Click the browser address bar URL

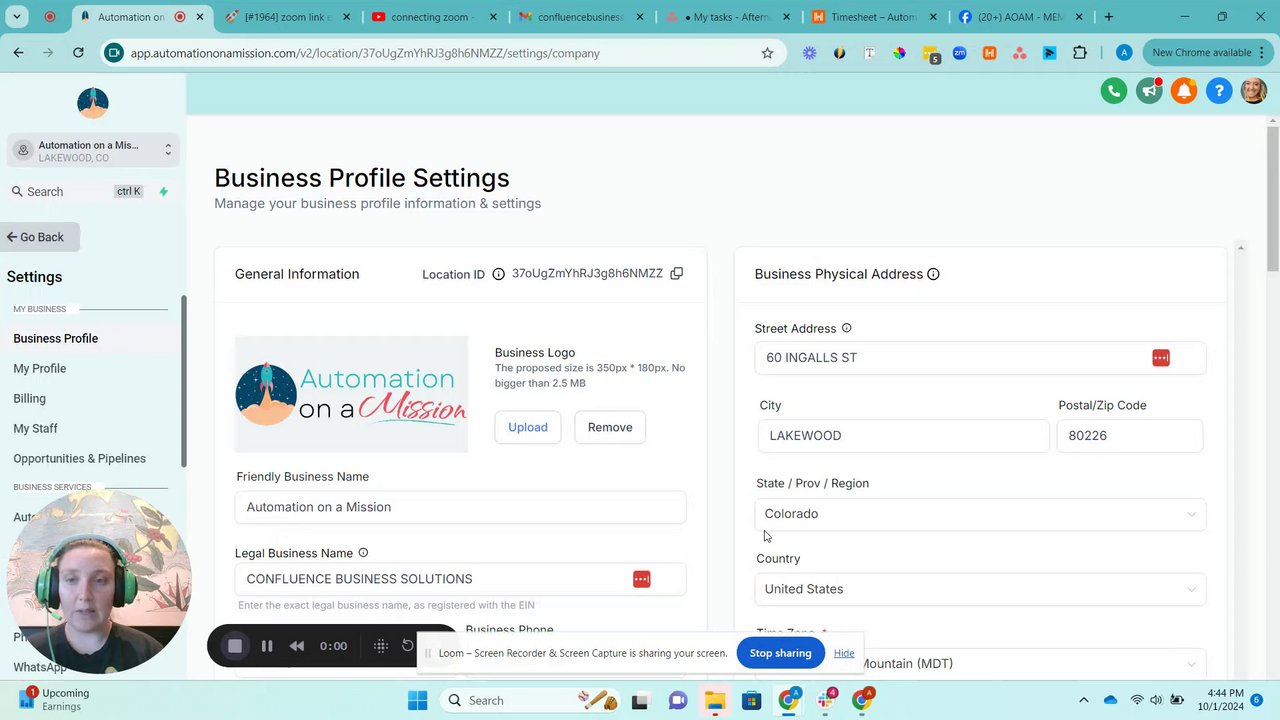coord(365,53)
